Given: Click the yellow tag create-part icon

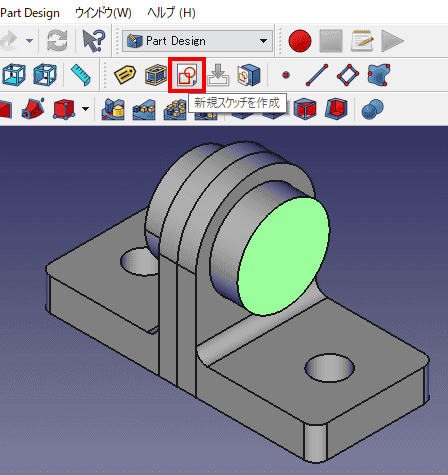Looking at the screenshot, I should tap(125, 75).
